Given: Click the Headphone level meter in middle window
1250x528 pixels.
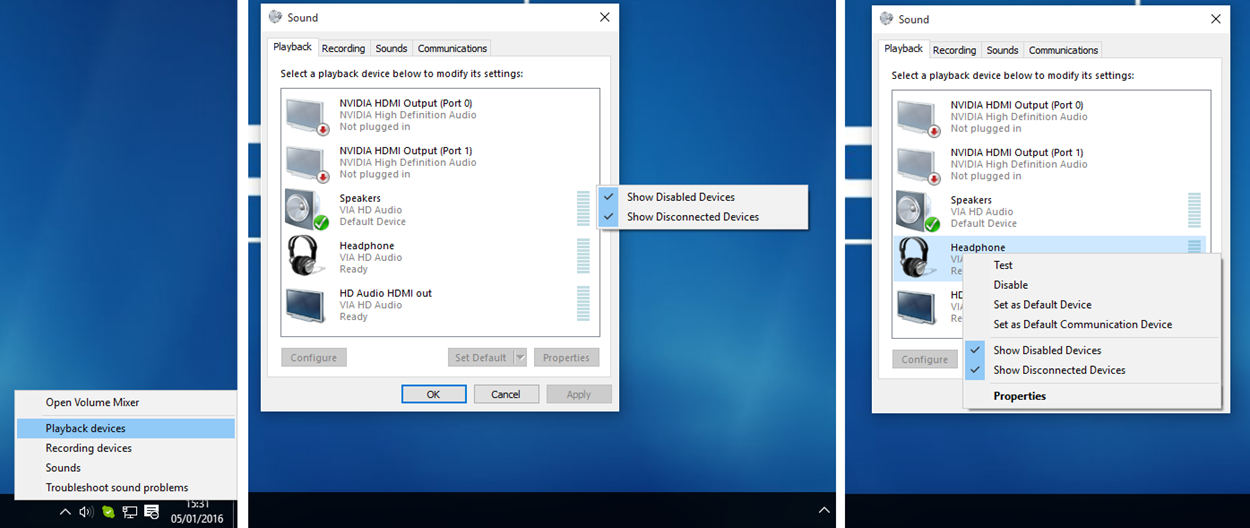Looking at the screenshot, I should [x=583, y=256].
